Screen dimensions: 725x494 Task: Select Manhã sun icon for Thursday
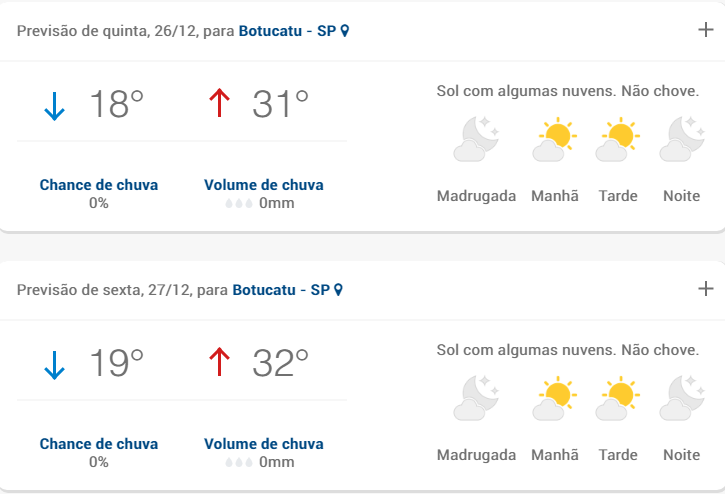[x=554, y=139]
